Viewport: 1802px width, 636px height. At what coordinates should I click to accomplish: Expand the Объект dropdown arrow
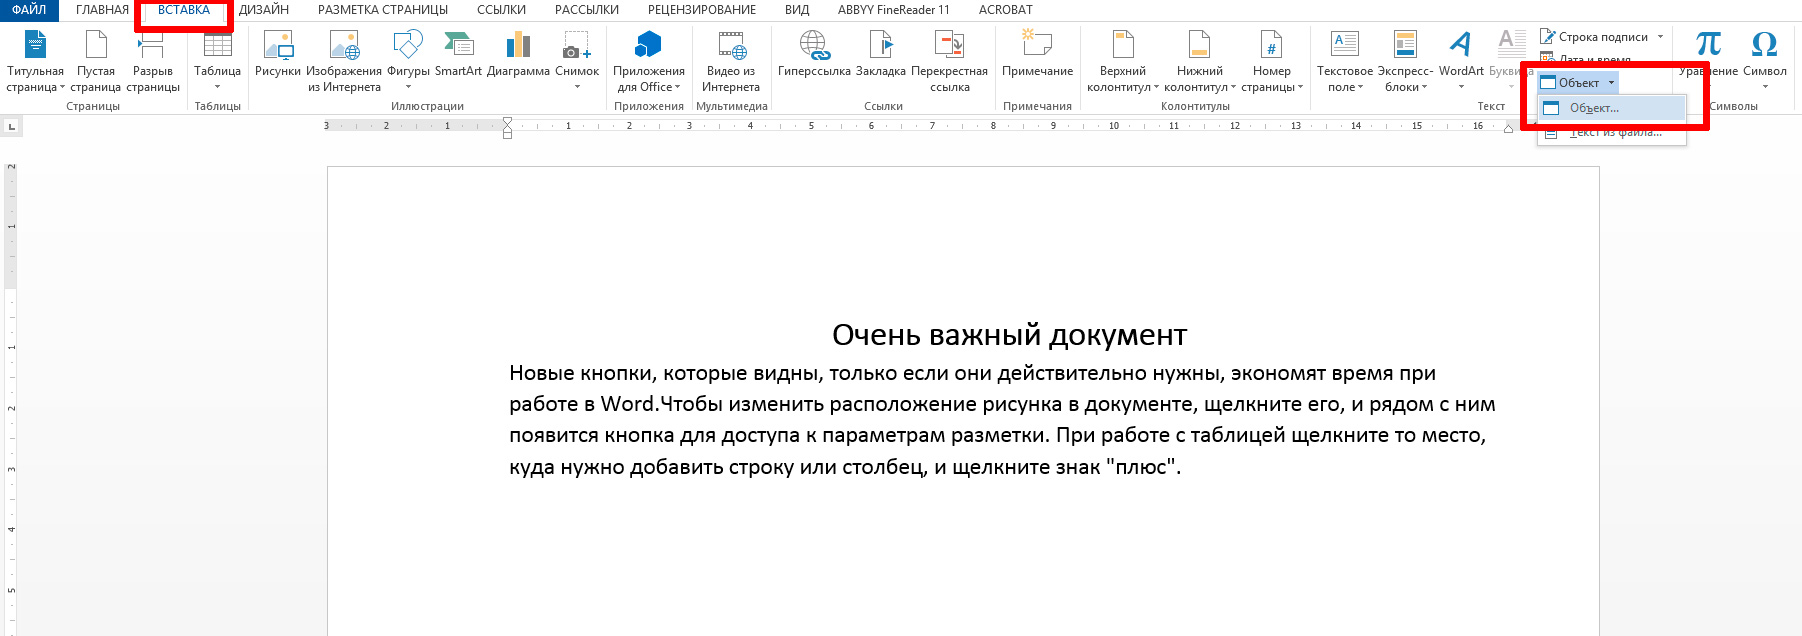pyautogui.click(x=1611, y=83)
